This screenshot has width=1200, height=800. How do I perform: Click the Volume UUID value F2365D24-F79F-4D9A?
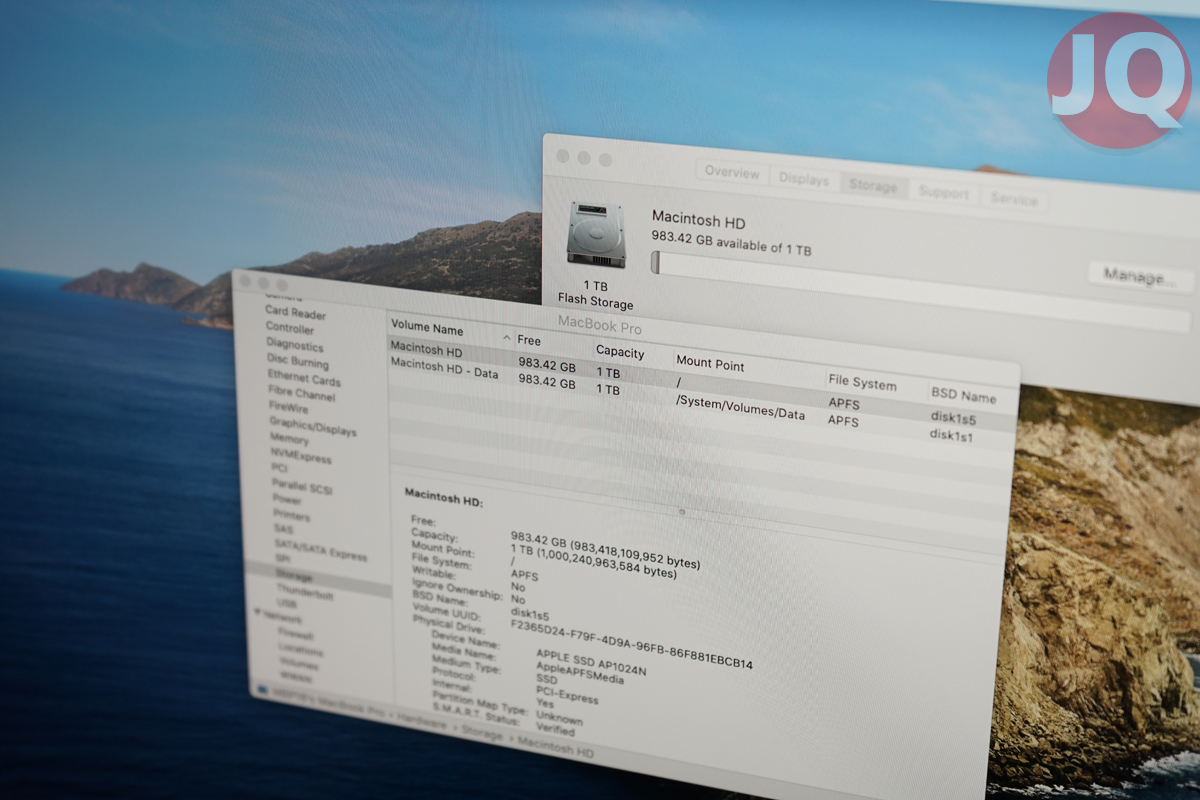coord(632,643)
